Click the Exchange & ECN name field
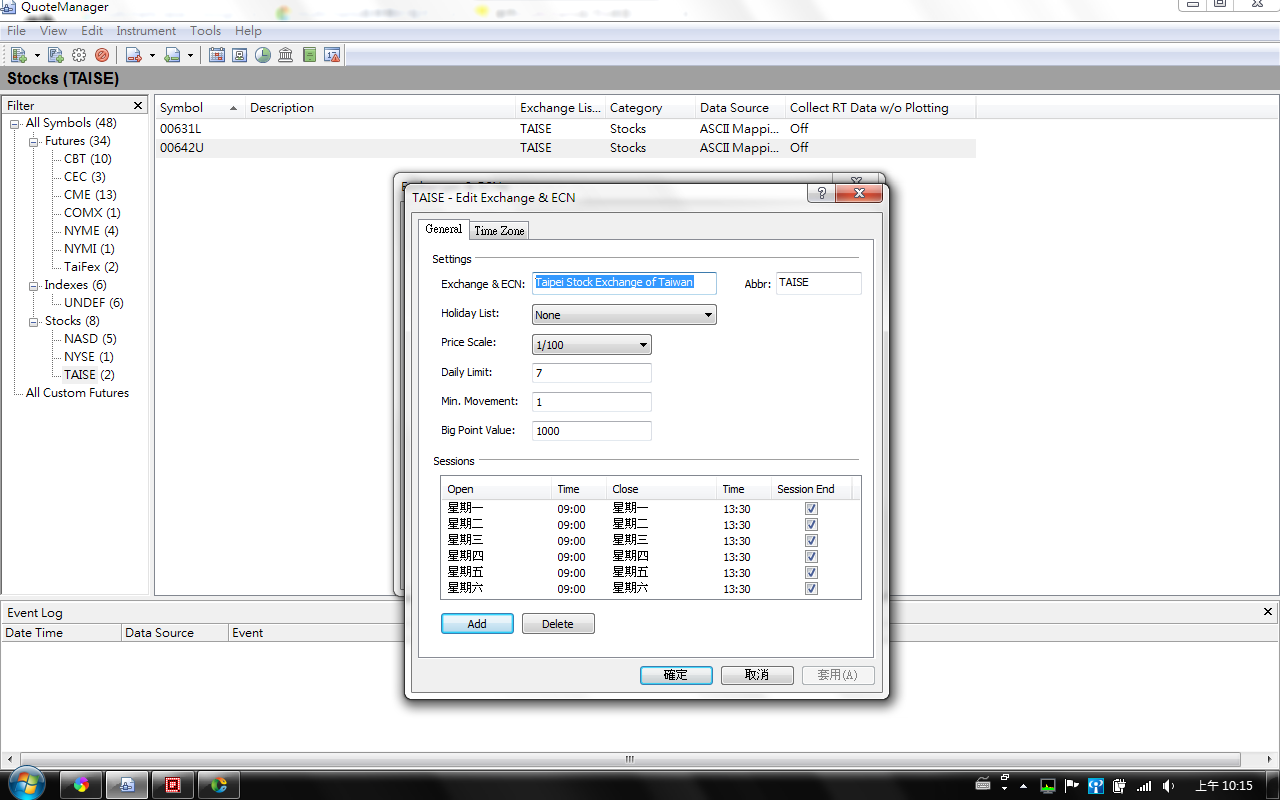The image size is (1280, 800). coord(624,283)
